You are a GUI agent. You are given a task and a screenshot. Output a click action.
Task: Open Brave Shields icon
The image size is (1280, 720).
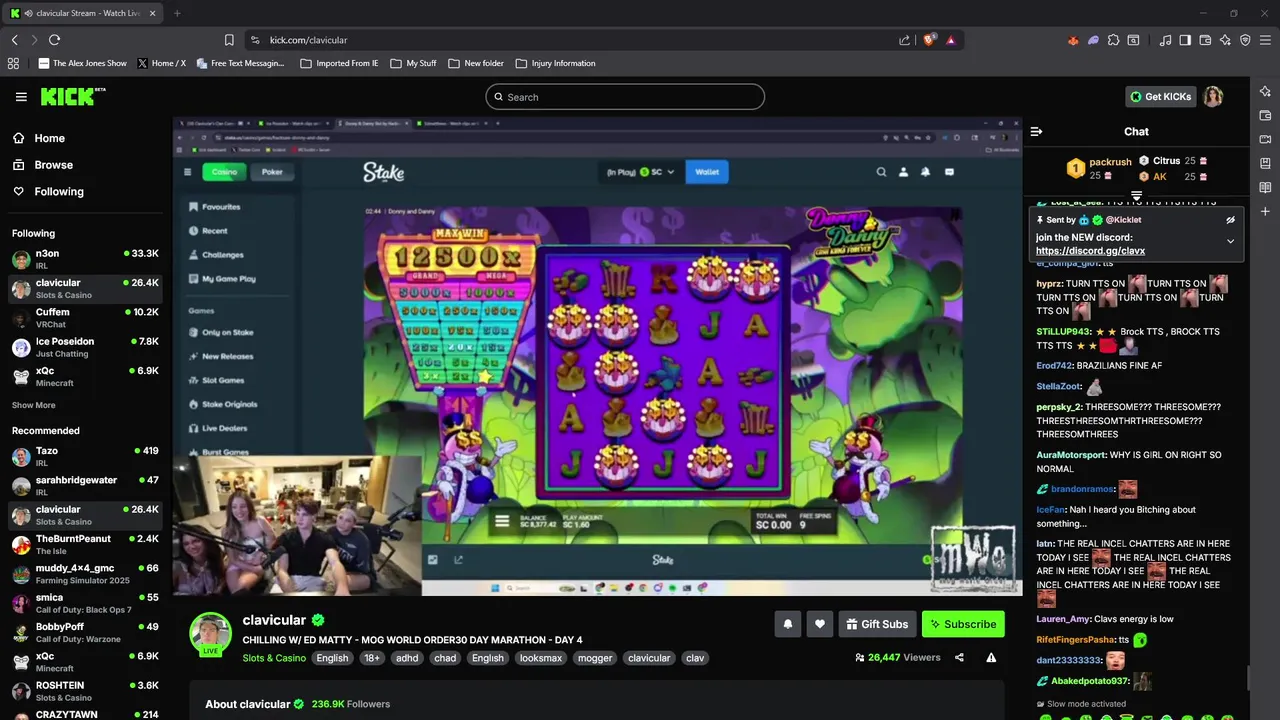coord(929,40)
